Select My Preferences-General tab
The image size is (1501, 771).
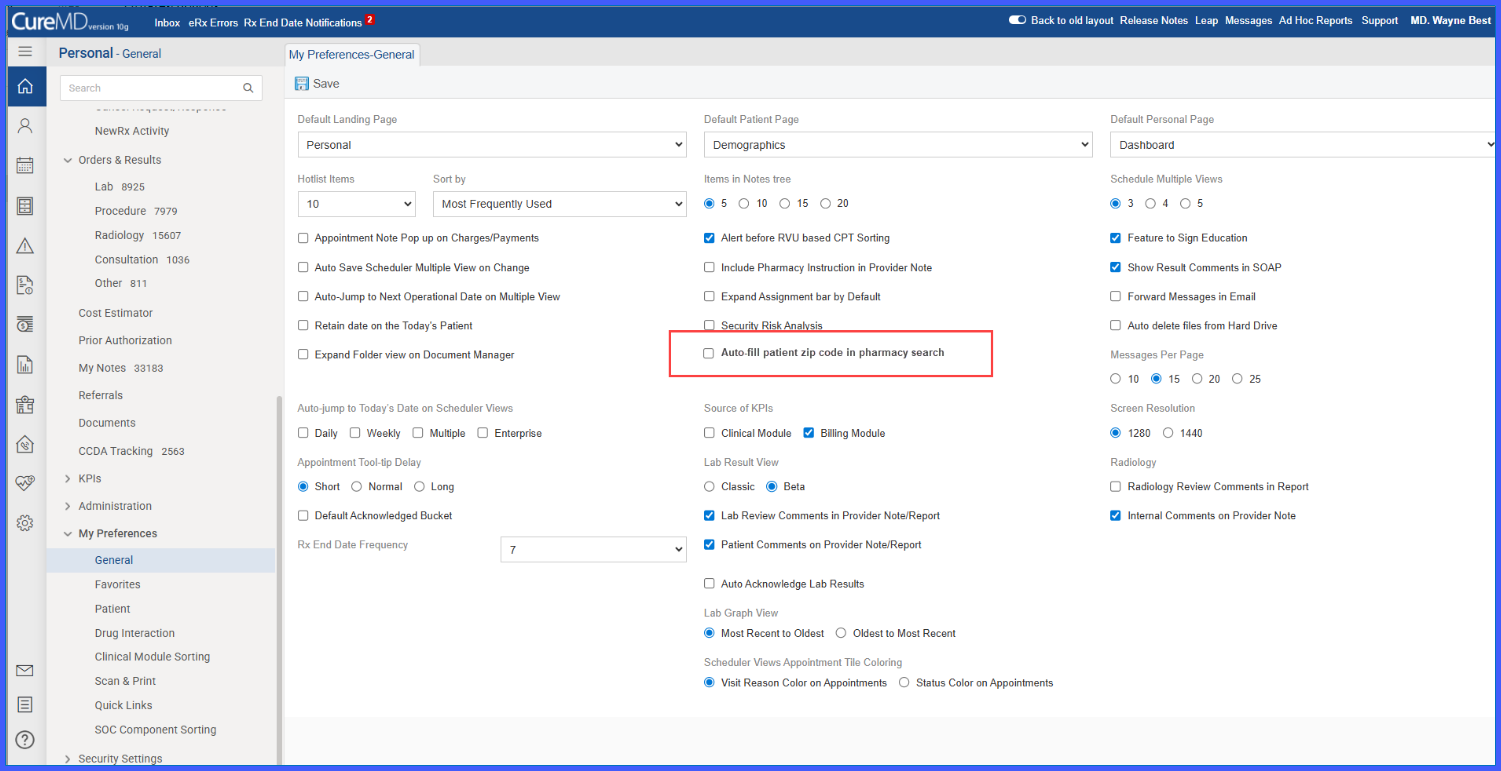(x=352, y=55)
